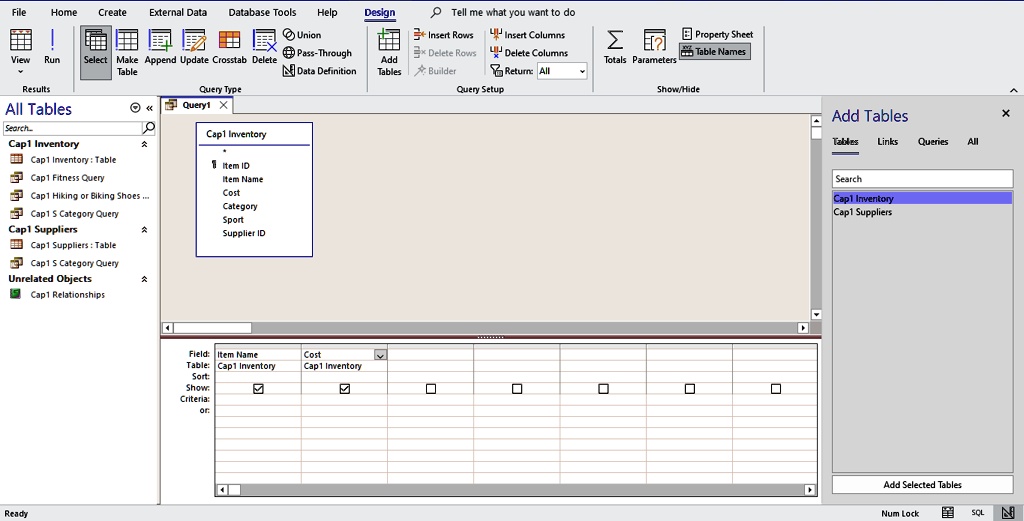Collapse the Cap1 Inventory group

click(144, 144)
